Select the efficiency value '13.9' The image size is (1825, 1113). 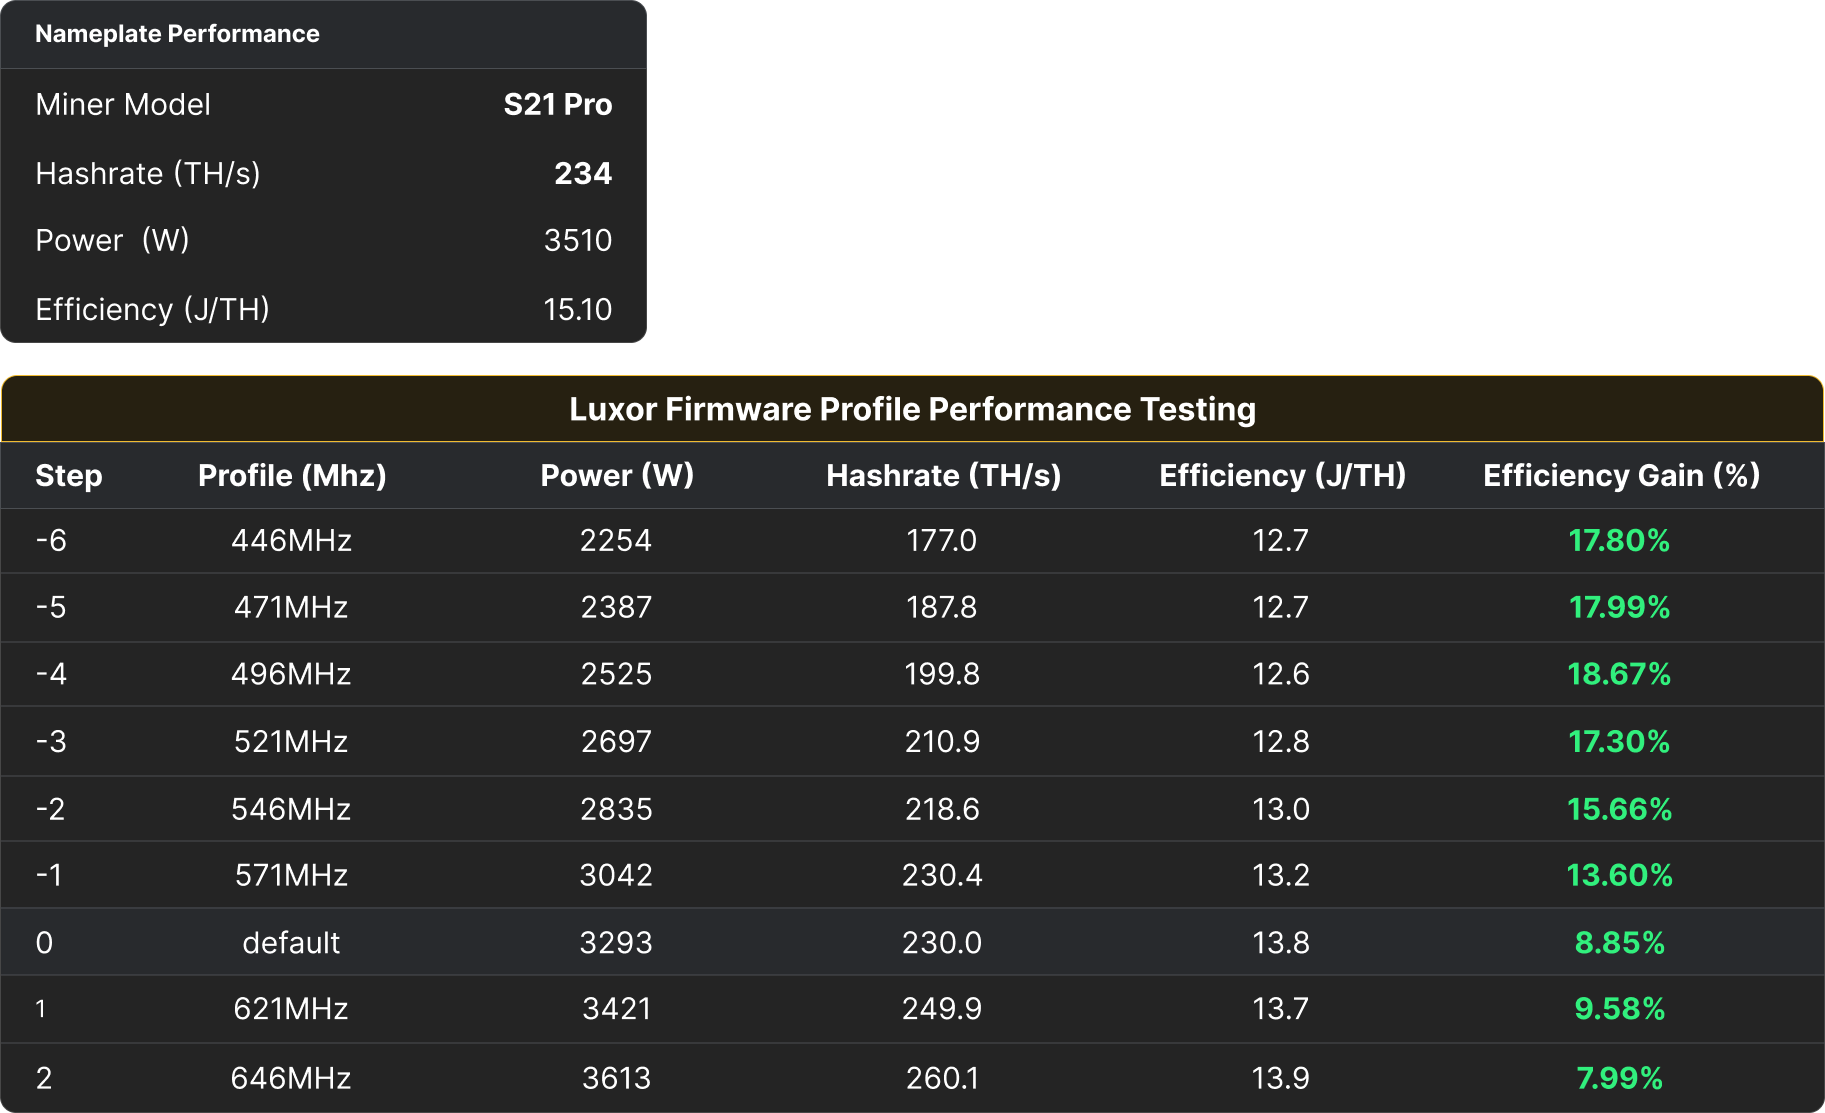point(1280,1078)
